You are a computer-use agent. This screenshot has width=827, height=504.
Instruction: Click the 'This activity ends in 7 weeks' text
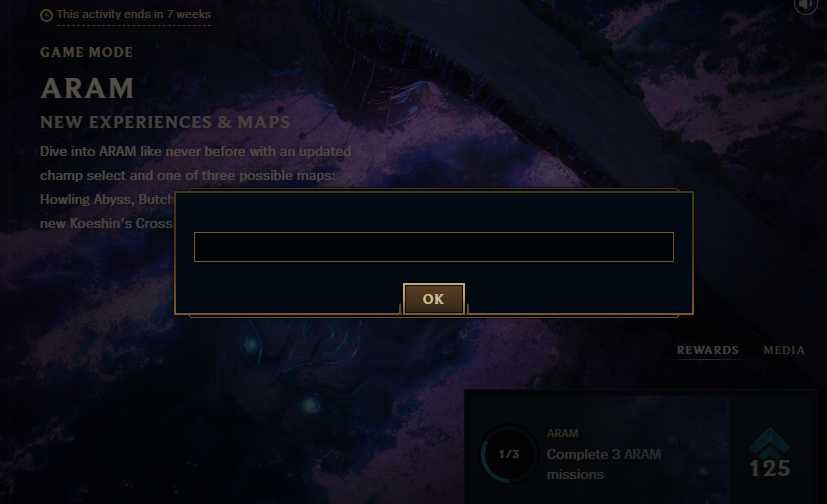point(133,14)
